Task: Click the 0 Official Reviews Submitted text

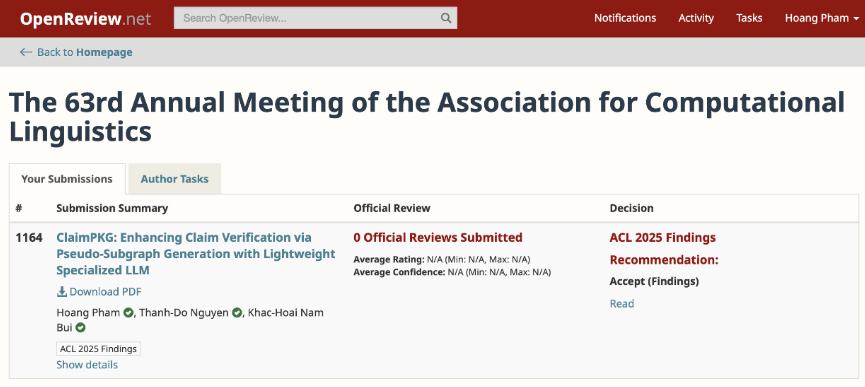Action: click(x=437, y=238)
